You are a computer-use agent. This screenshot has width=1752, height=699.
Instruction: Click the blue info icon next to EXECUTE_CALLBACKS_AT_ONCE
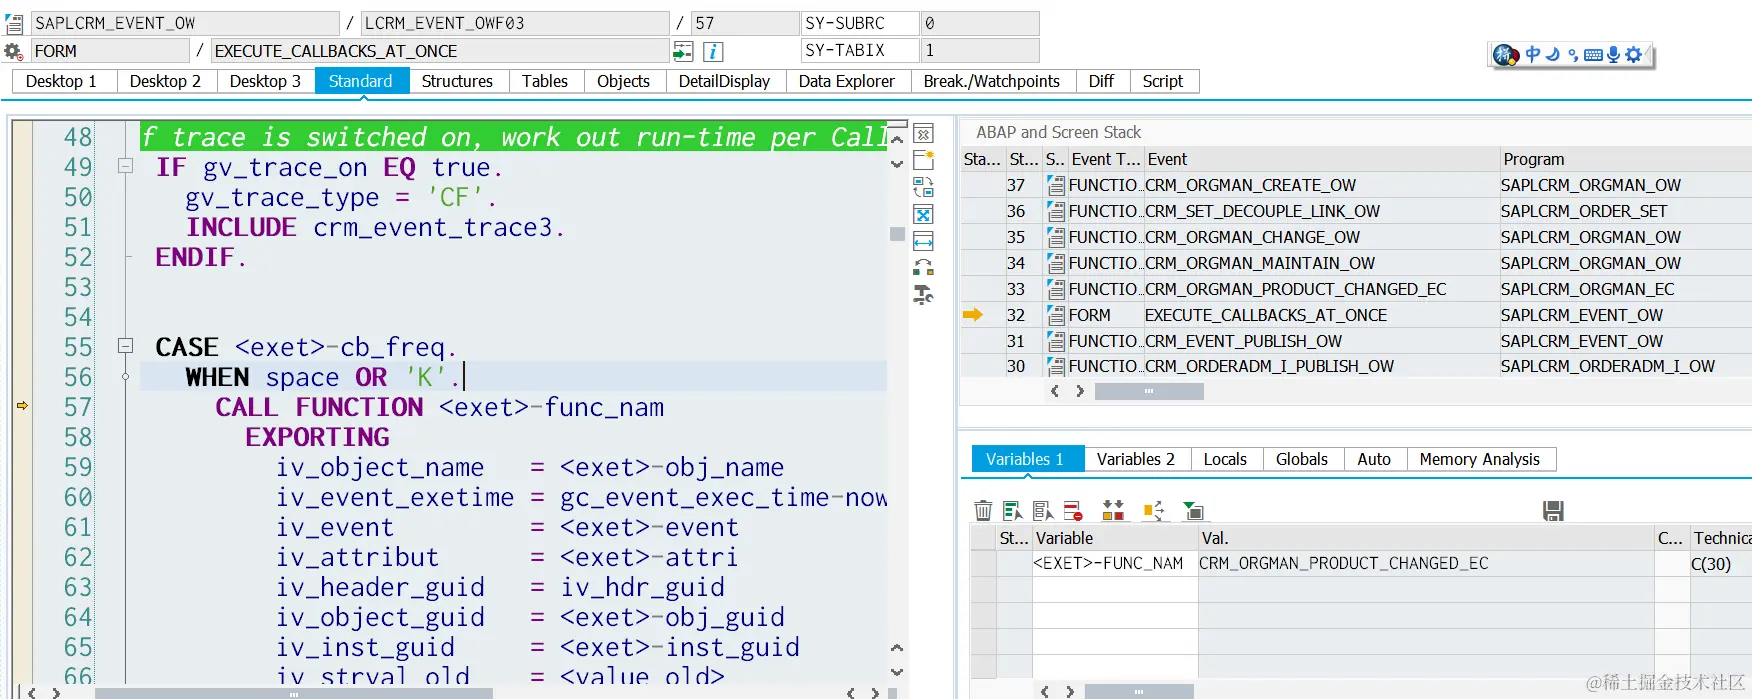point(713,51)
